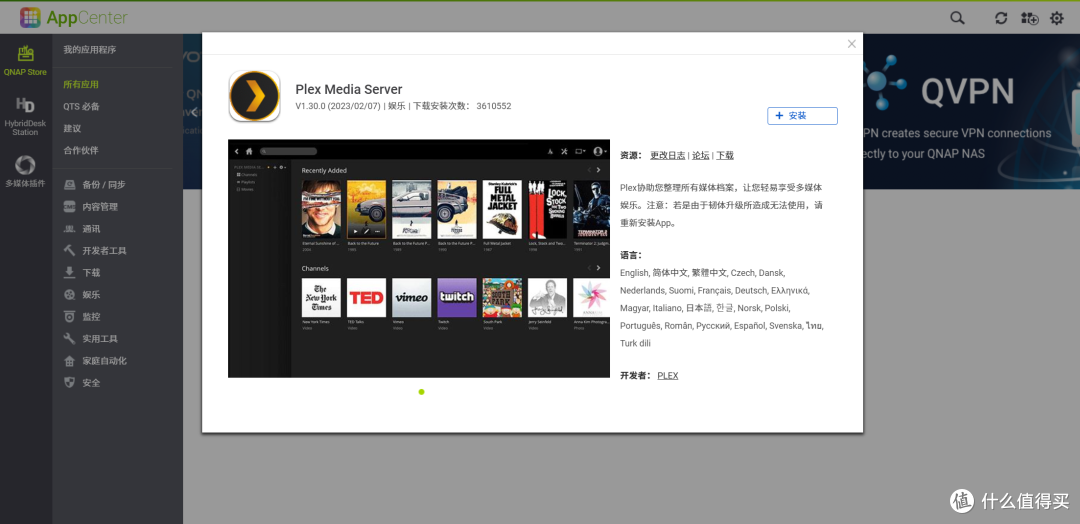Select the QTS 必备 menu item

point(81,107)
